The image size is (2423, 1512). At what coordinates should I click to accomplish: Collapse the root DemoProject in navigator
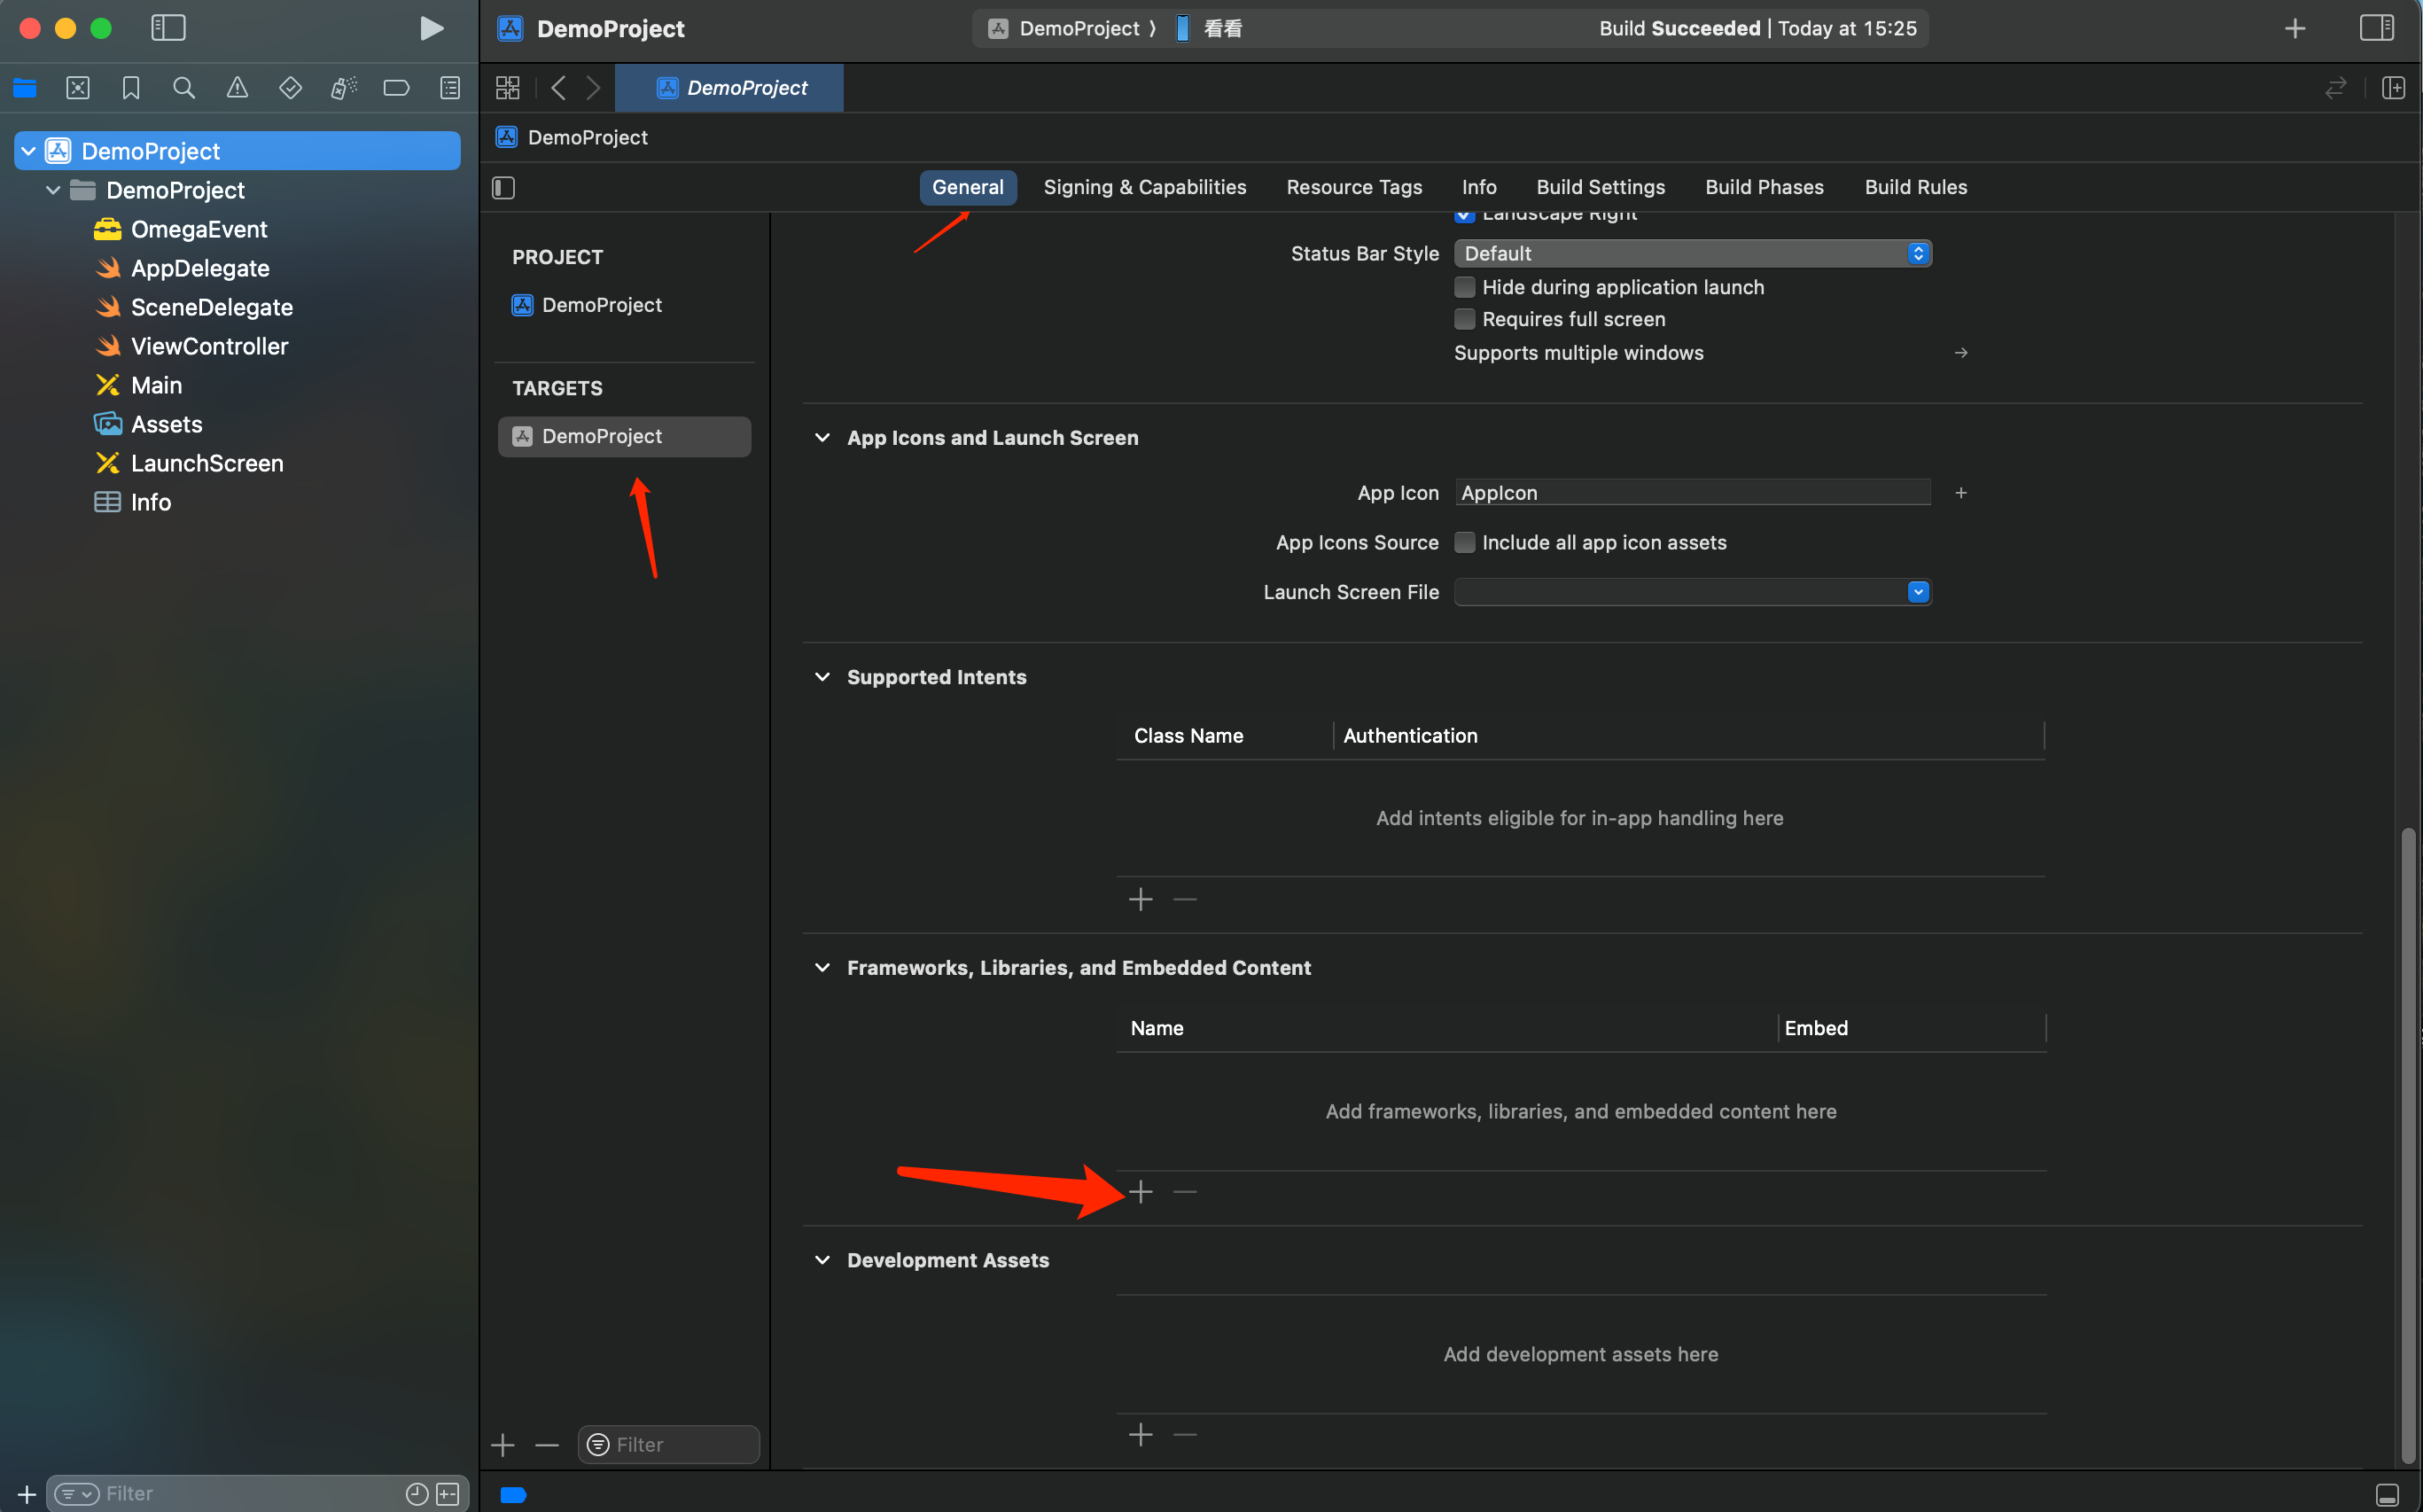click(x=29, y=151)
